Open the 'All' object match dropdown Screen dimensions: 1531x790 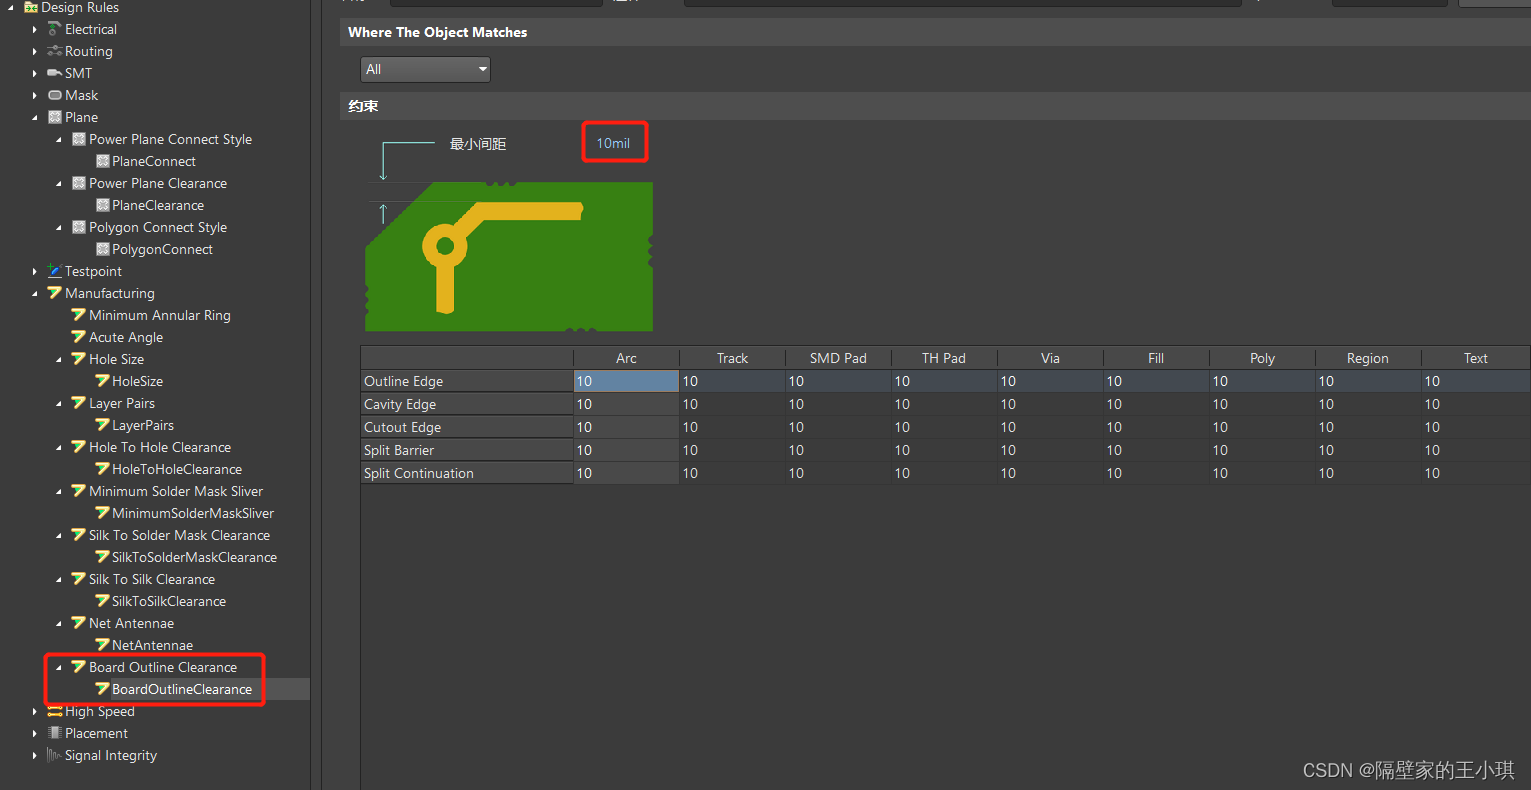point(425,69)
